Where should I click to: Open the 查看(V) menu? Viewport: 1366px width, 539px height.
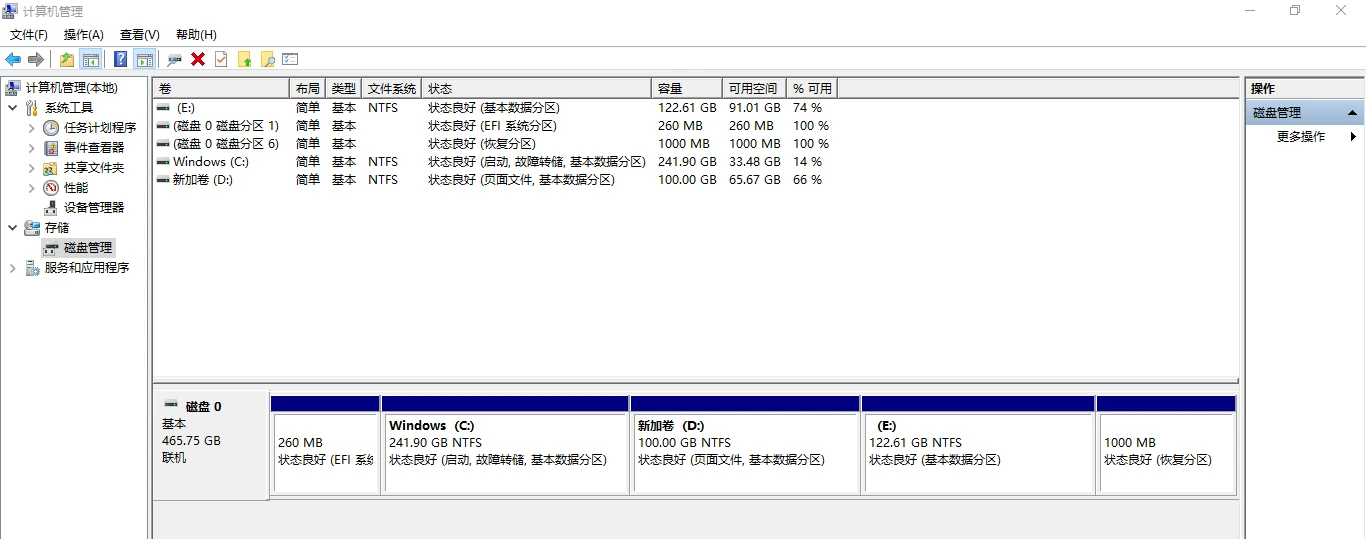139,35
